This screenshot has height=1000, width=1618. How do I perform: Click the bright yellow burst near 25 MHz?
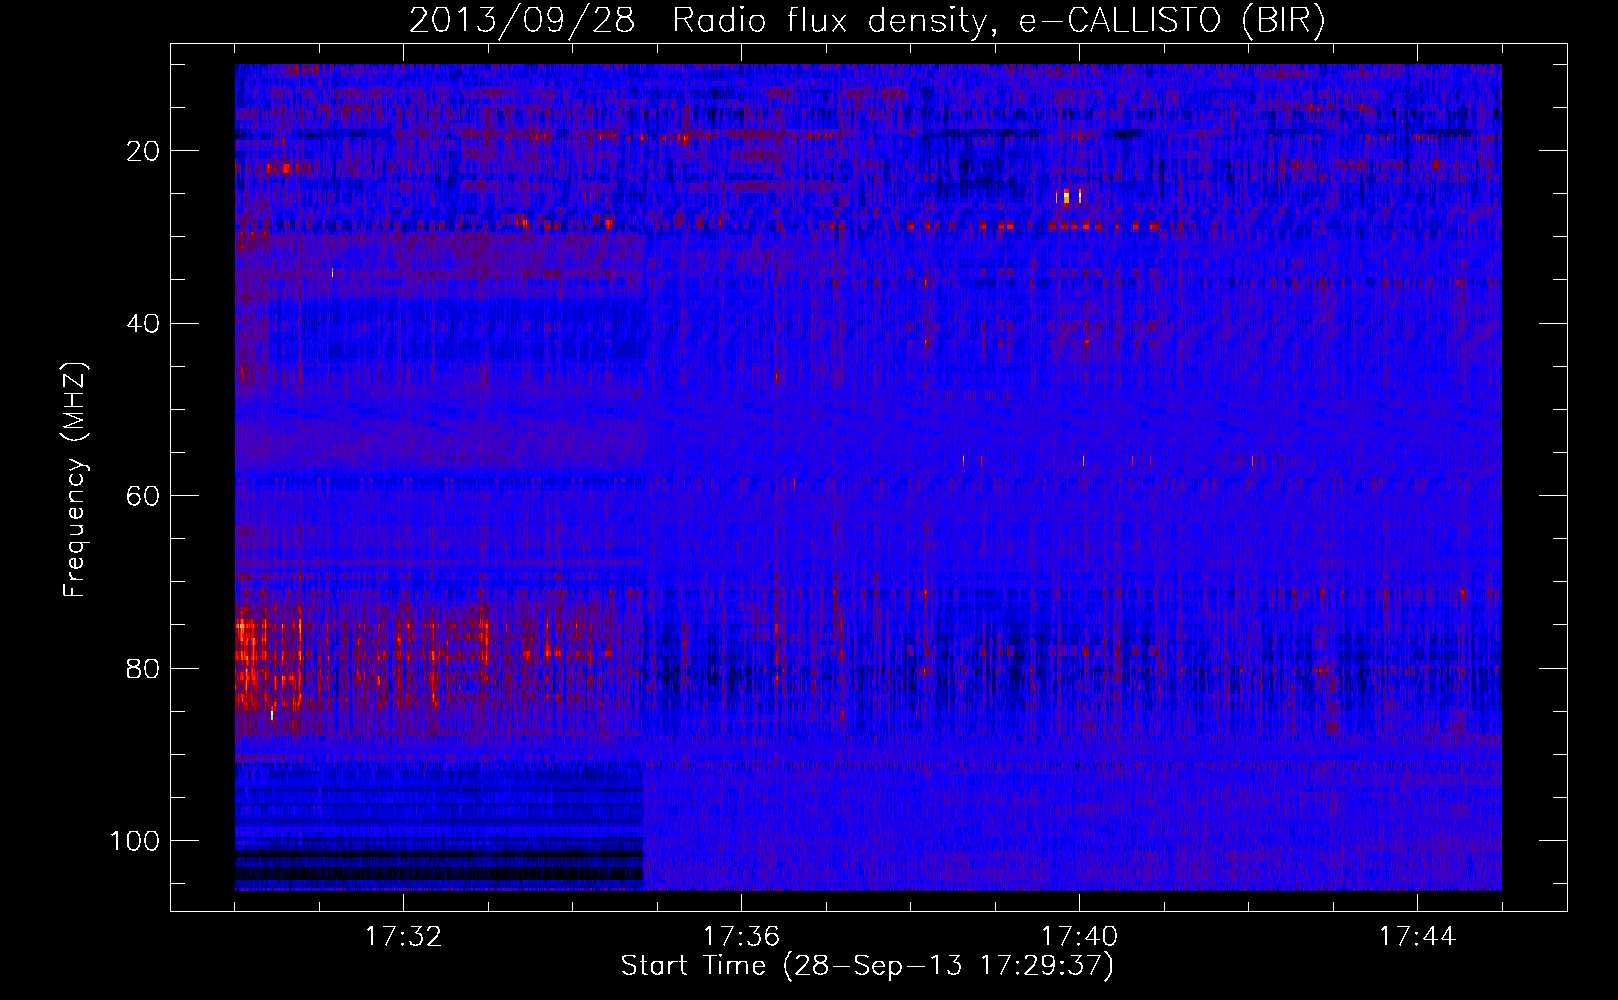pyautogui.click(x=1068, y=196)
